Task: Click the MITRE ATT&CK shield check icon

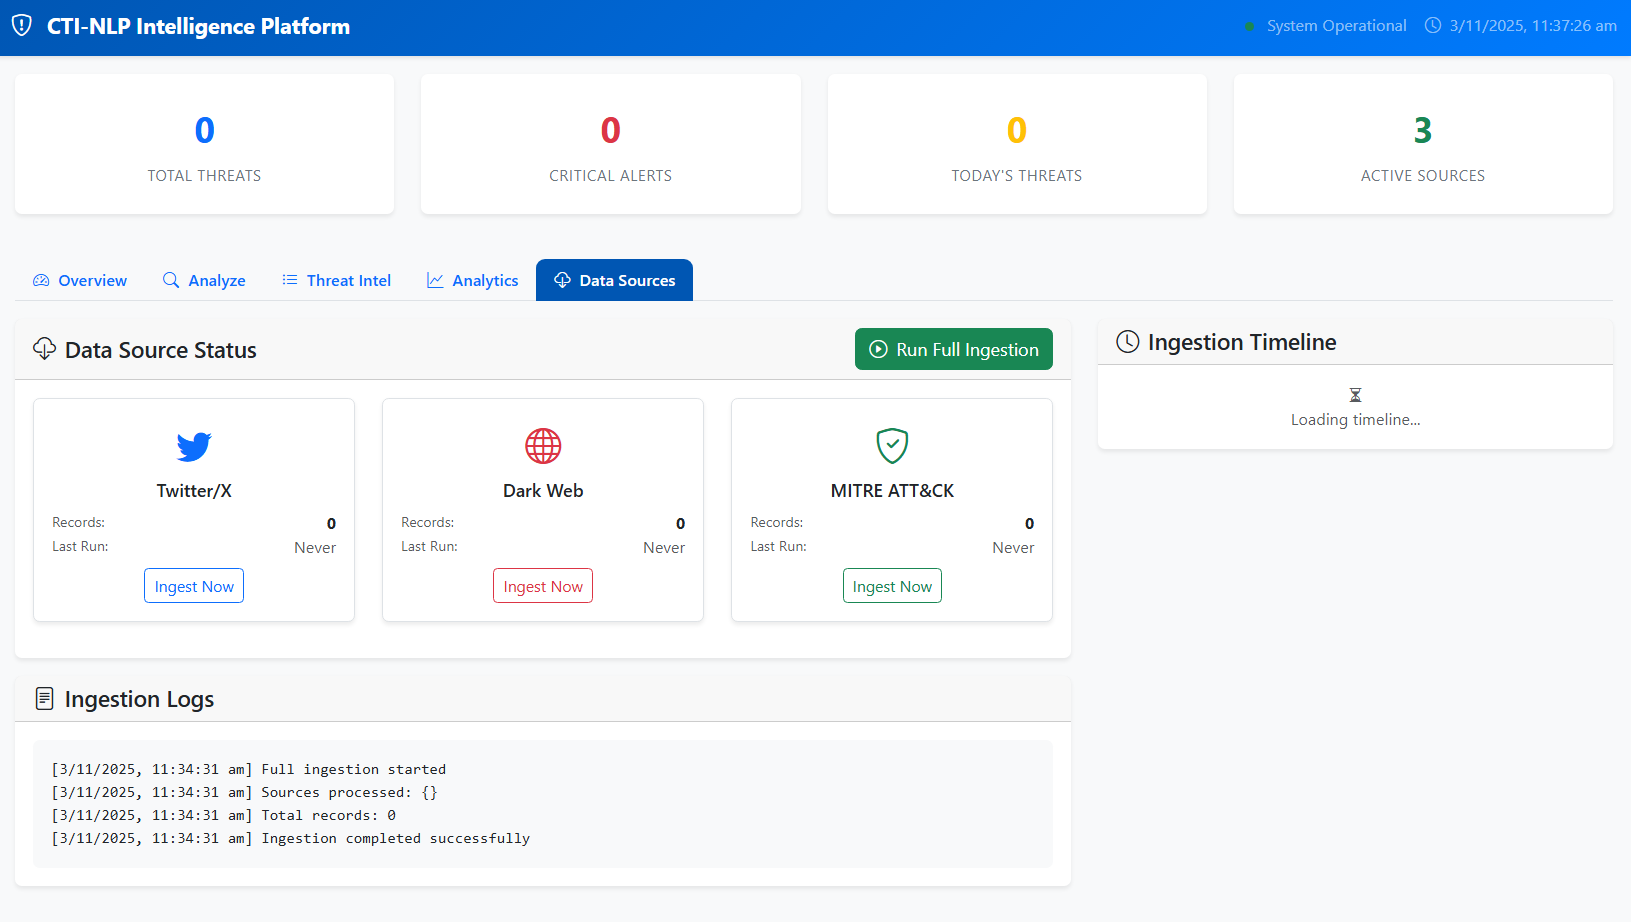Action: coord(892,446)
